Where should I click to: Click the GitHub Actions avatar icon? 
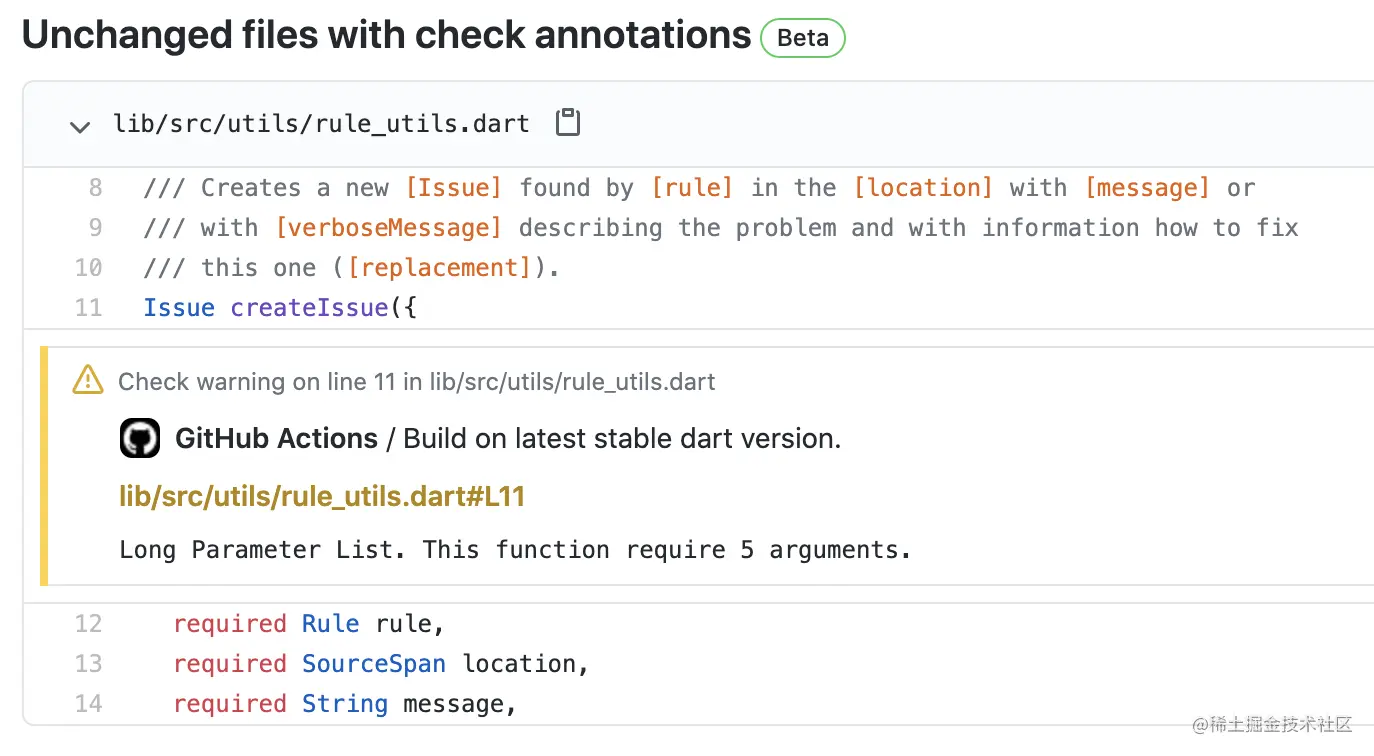(140, 438)
